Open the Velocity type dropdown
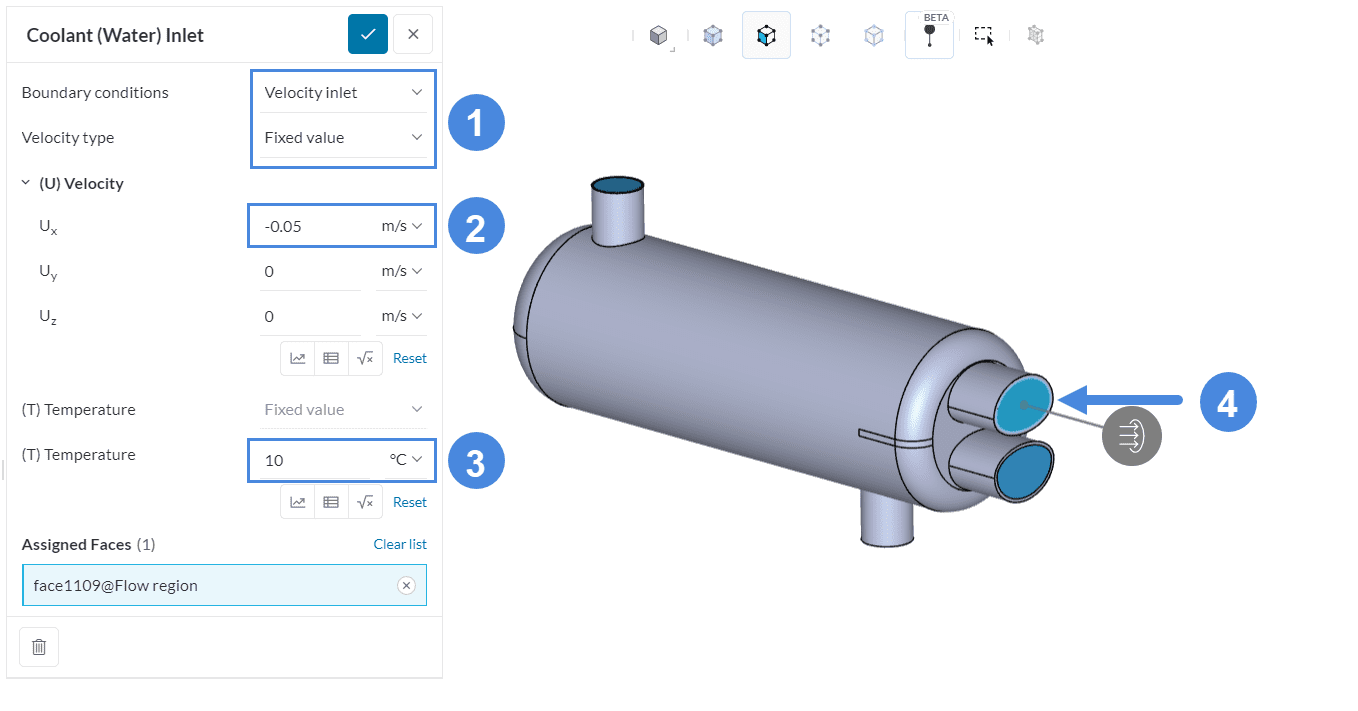1358x711 pixels. (343, 138)
